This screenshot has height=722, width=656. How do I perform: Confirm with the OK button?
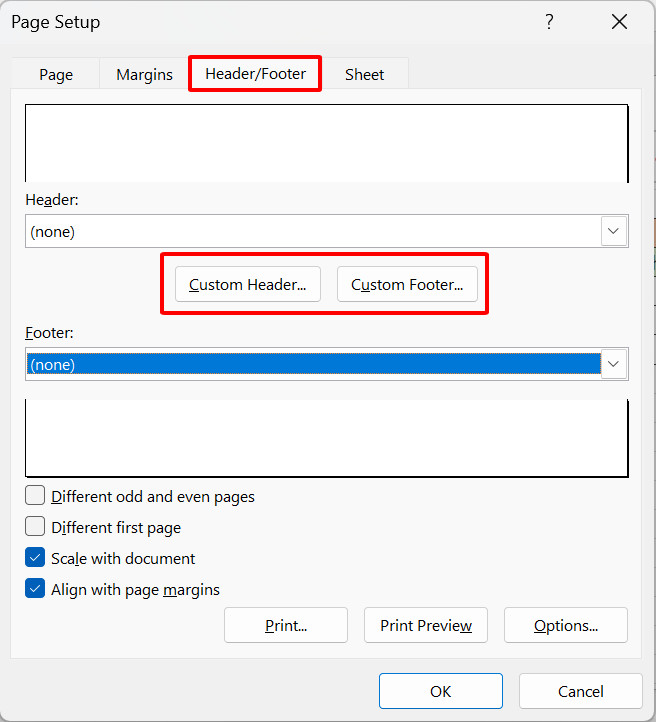(x=440, y=691)
